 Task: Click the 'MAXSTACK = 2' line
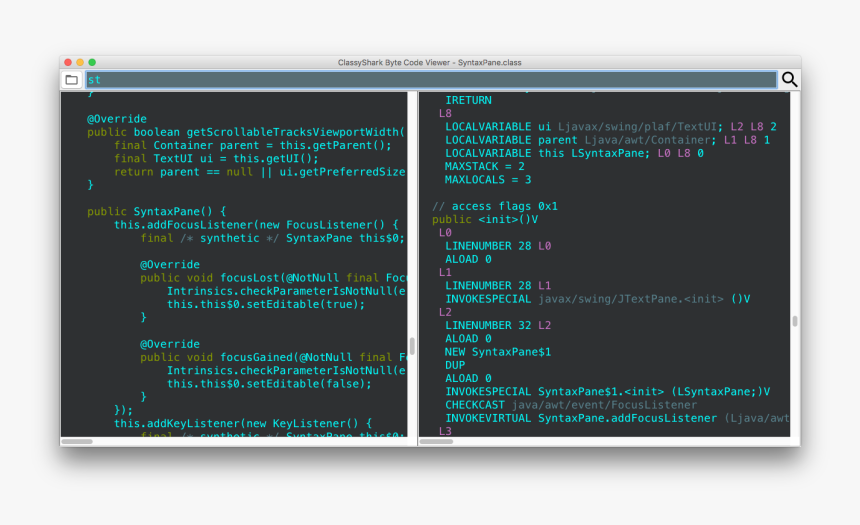484,166
